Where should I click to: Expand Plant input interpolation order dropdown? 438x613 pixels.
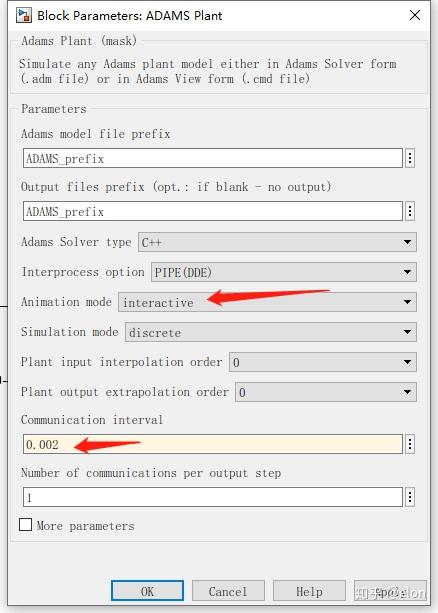pos(323,362)
